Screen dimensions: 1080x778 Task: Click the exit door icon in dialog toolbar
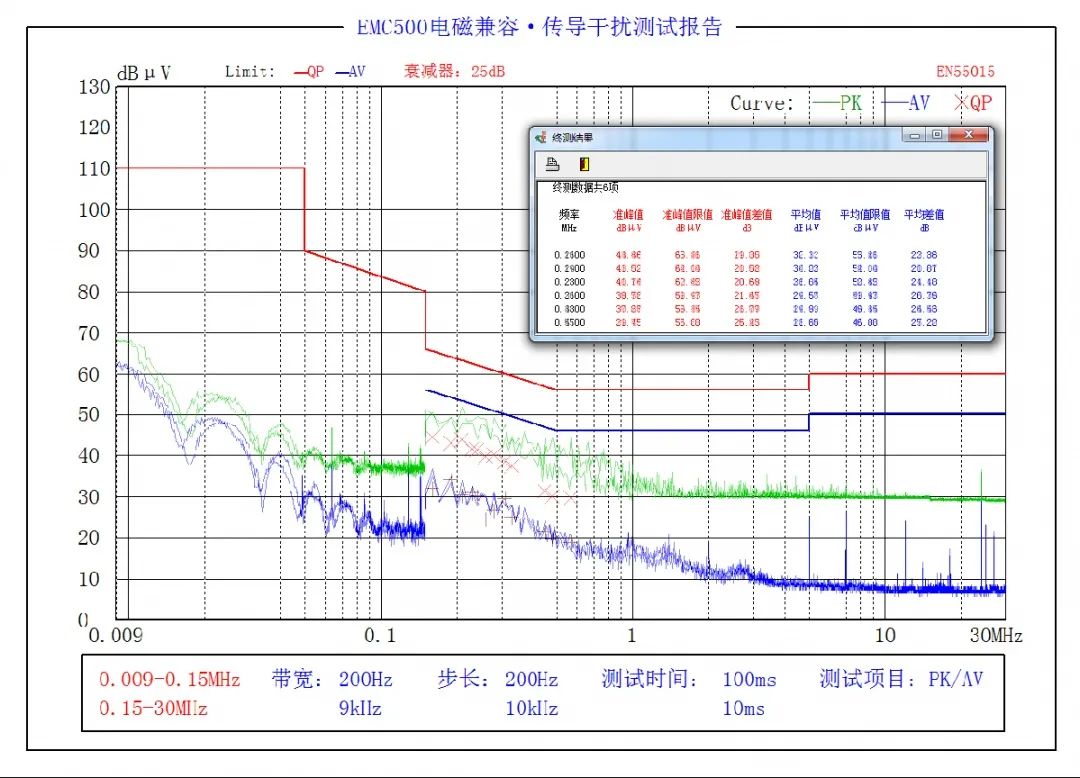pos(583,164)
